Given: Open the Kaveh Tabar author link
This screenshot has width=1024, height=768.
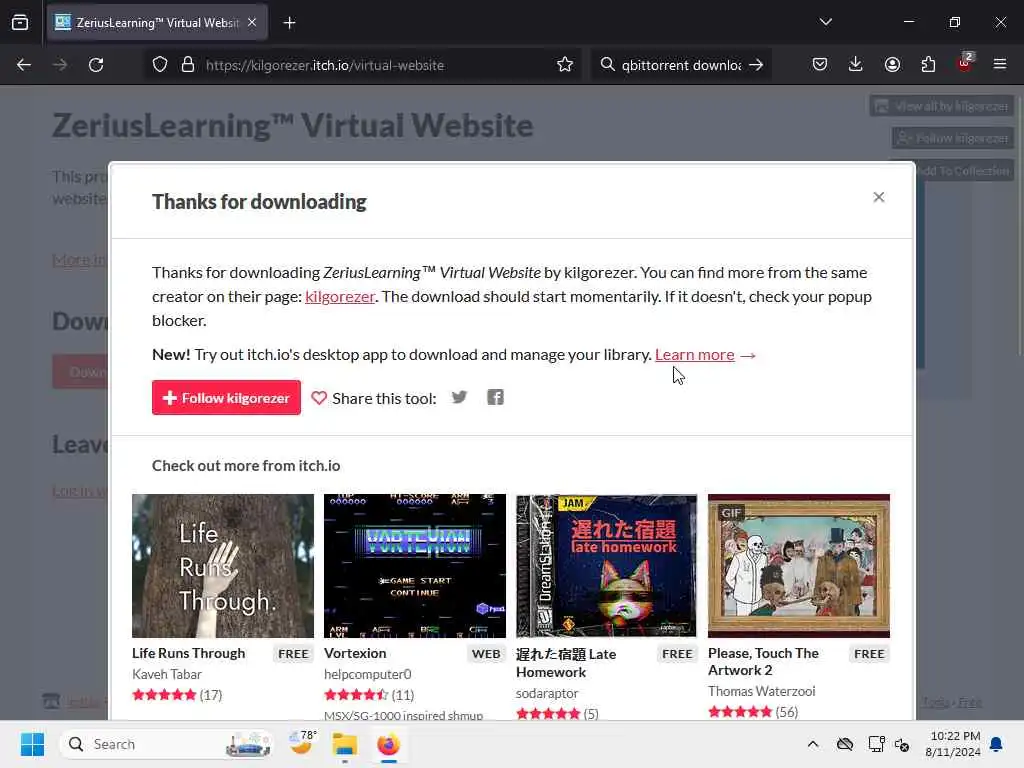Looking at the screenshot, I should 167,674.
